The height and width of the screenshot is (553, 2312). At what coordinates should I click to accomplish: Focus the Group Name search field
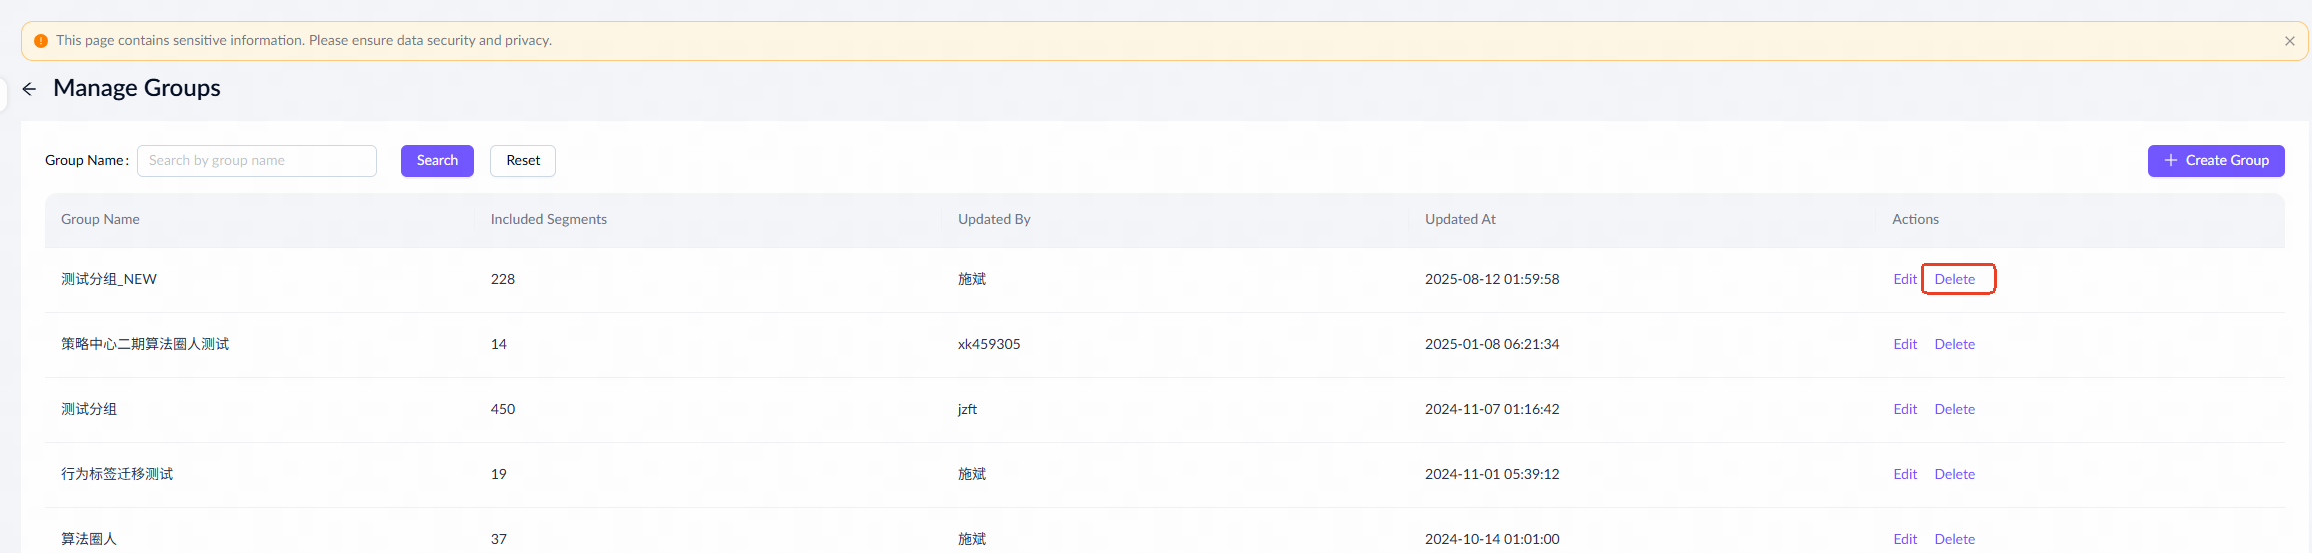(257, 161)
